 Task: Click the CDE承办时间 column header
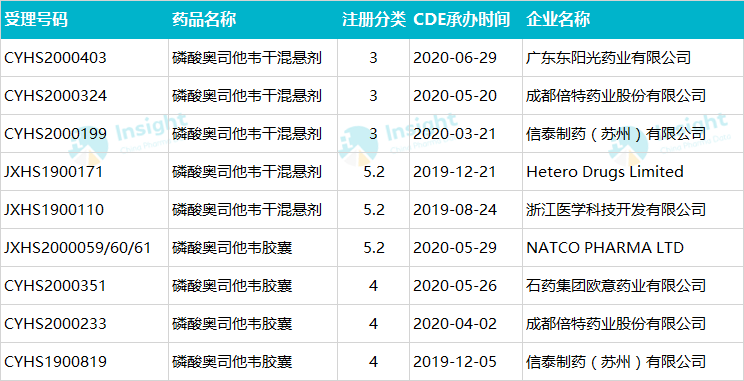[462, 20]
